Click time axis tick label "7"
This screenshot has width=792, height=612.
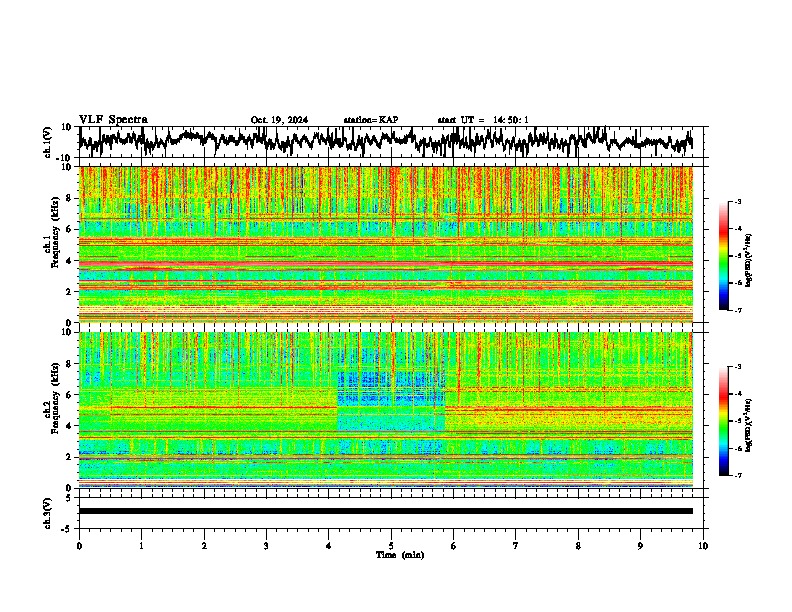516,546
